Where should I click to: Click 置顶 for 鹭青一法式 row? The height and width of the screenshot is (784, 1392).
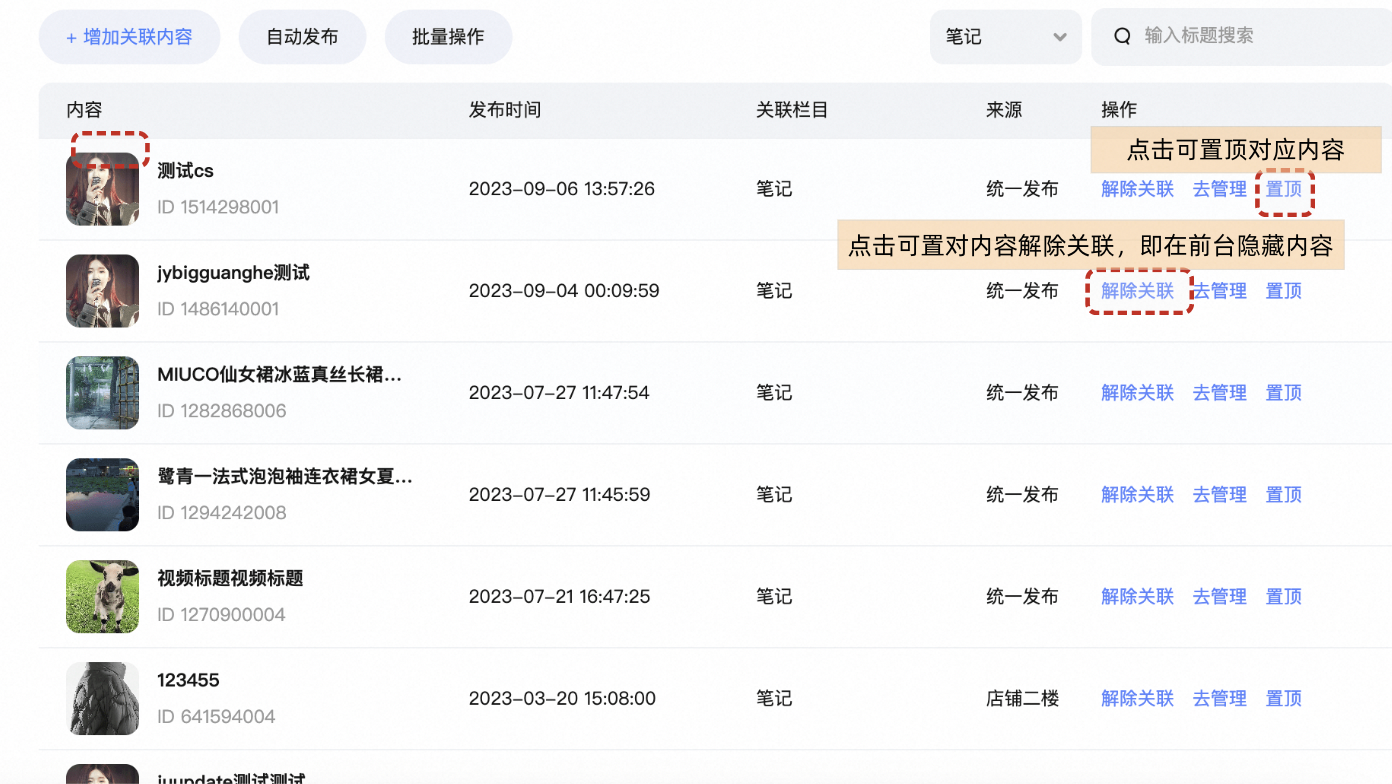click(x=1284, y=495)
